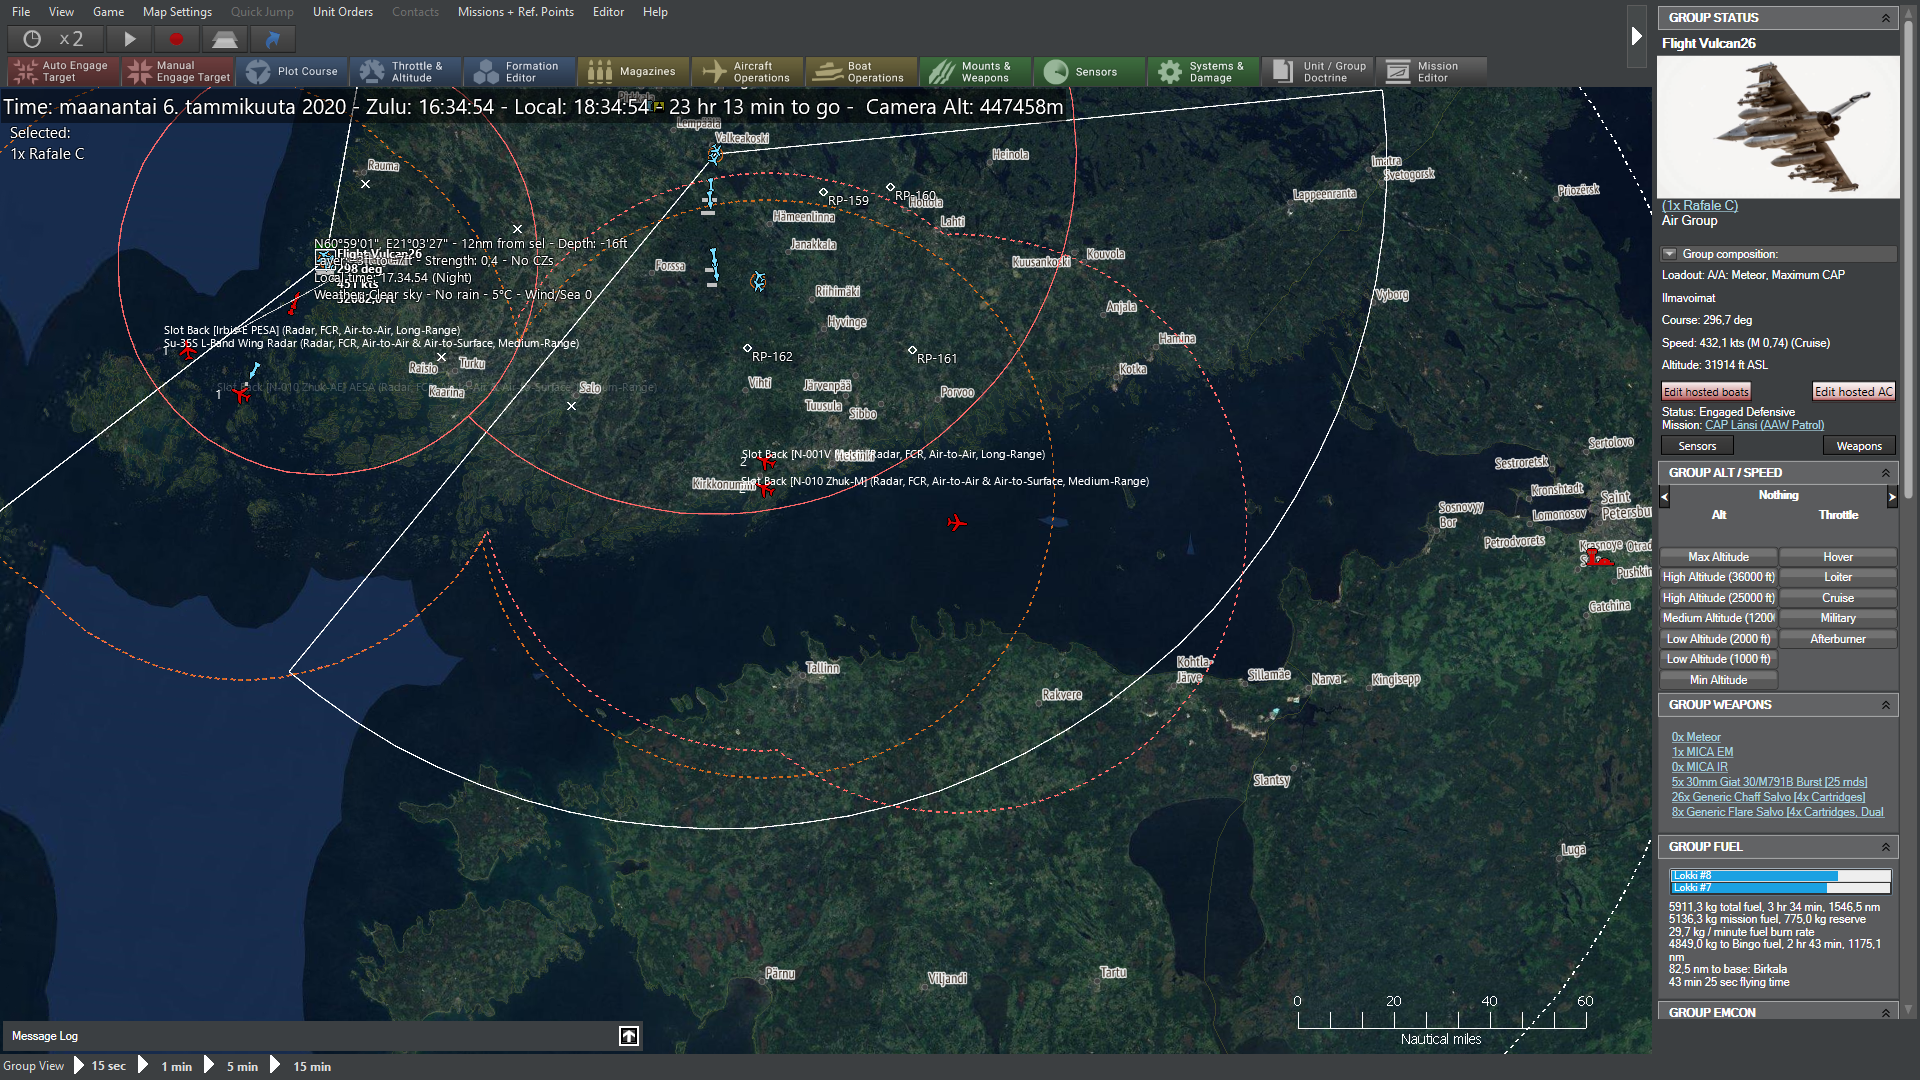Image resolution: width=1920 pixels, height=1080 pixels.
Task: Open Plot Course tool
Action: [293, 71]
